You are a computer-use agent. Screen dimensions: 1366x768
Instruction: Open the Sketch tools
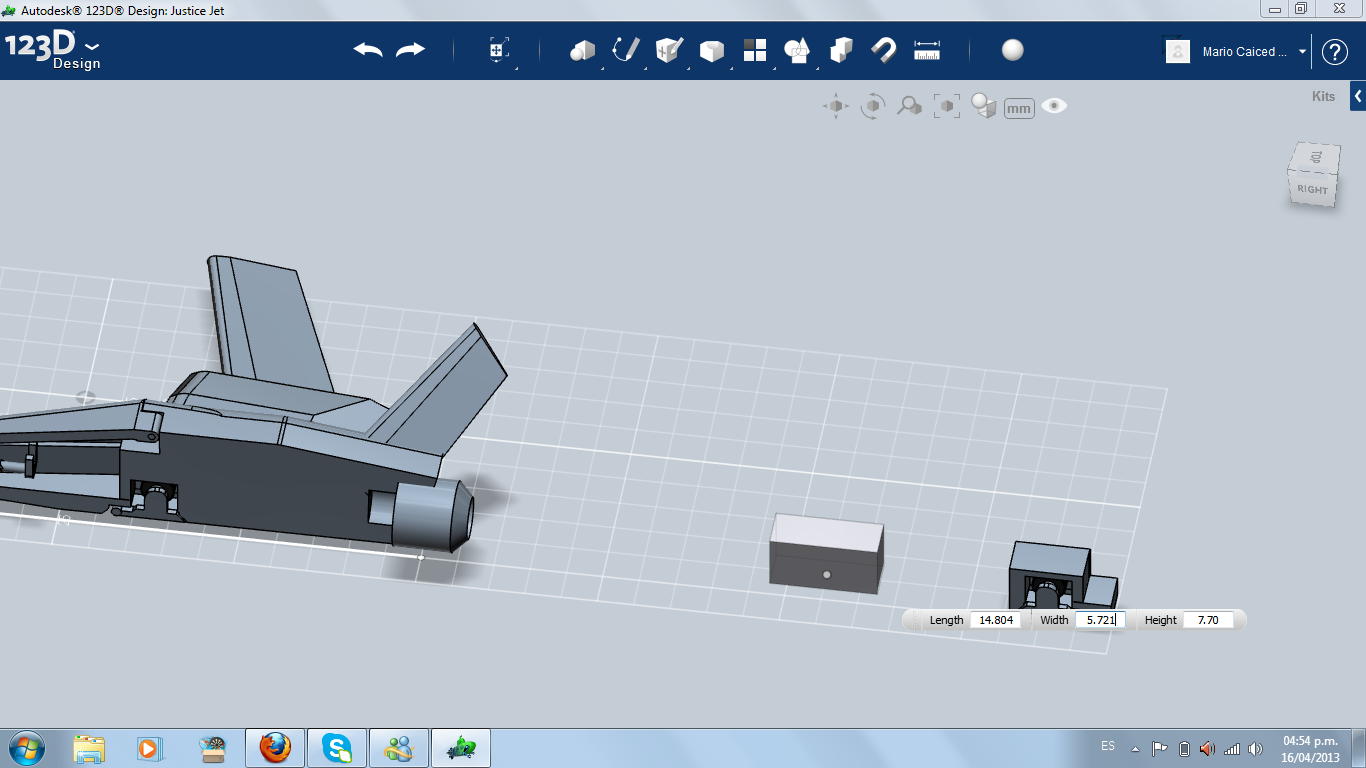pyautogui.click(x=625, y=50)
